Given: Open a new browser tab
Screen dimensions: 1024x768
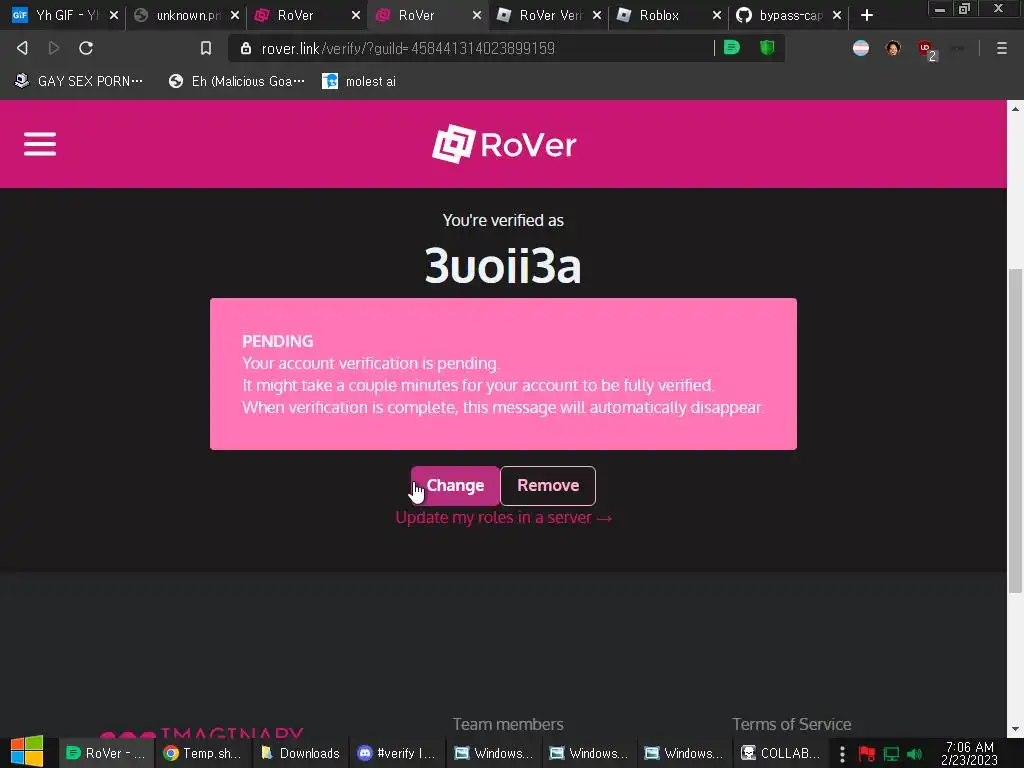Looking at the screenshot, I should click(867, 15).
